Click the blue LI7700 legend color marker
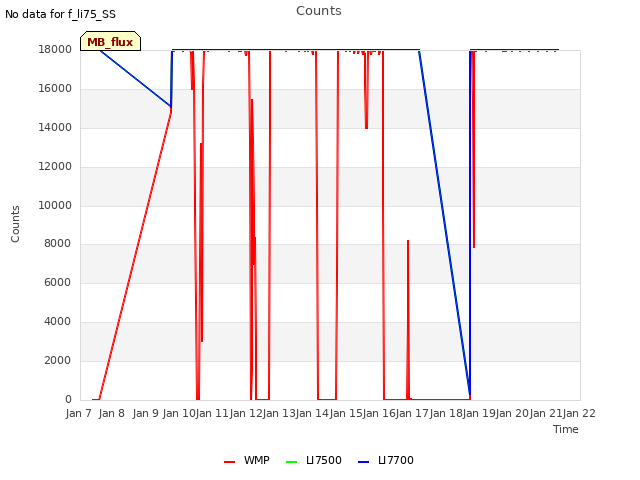Image resolution: width=640 pixels, height=480 pixels. coord(363,462)
